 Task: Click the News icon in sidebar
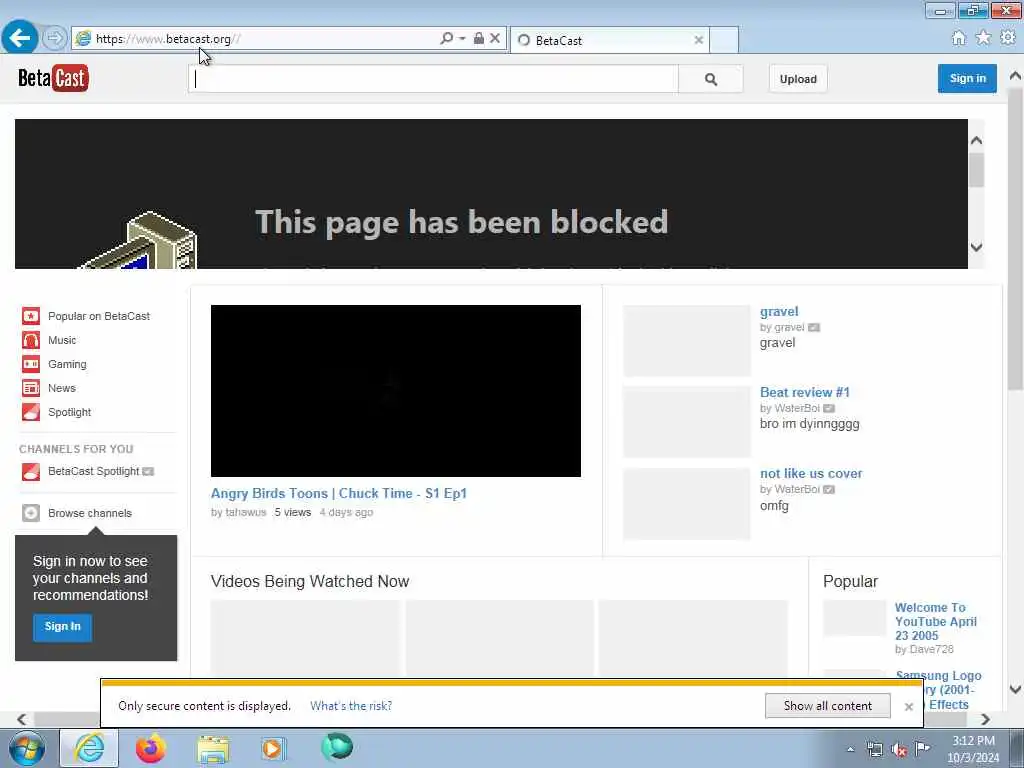[31, 389]
